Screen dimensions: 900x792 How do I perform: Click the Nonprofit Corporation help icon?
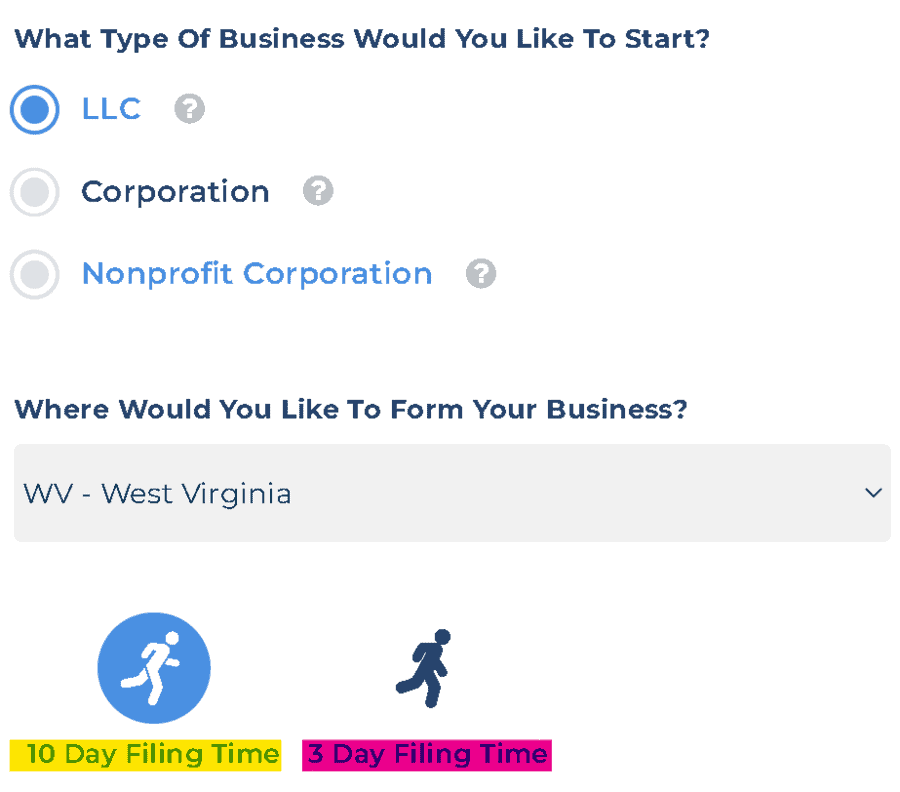(x=481, y=273)
